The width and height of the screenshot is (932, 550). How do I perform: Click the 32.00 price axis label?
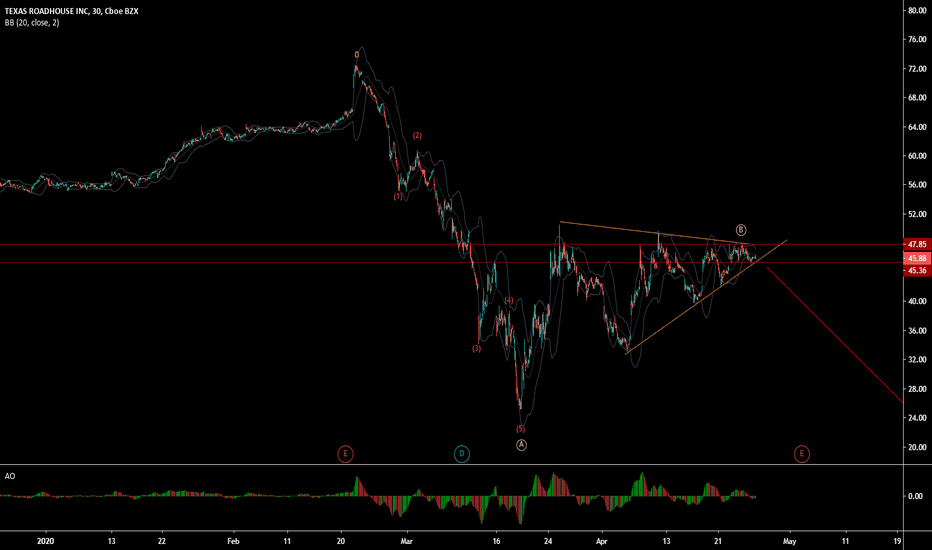pyautogui.click(x=917, y=360)
